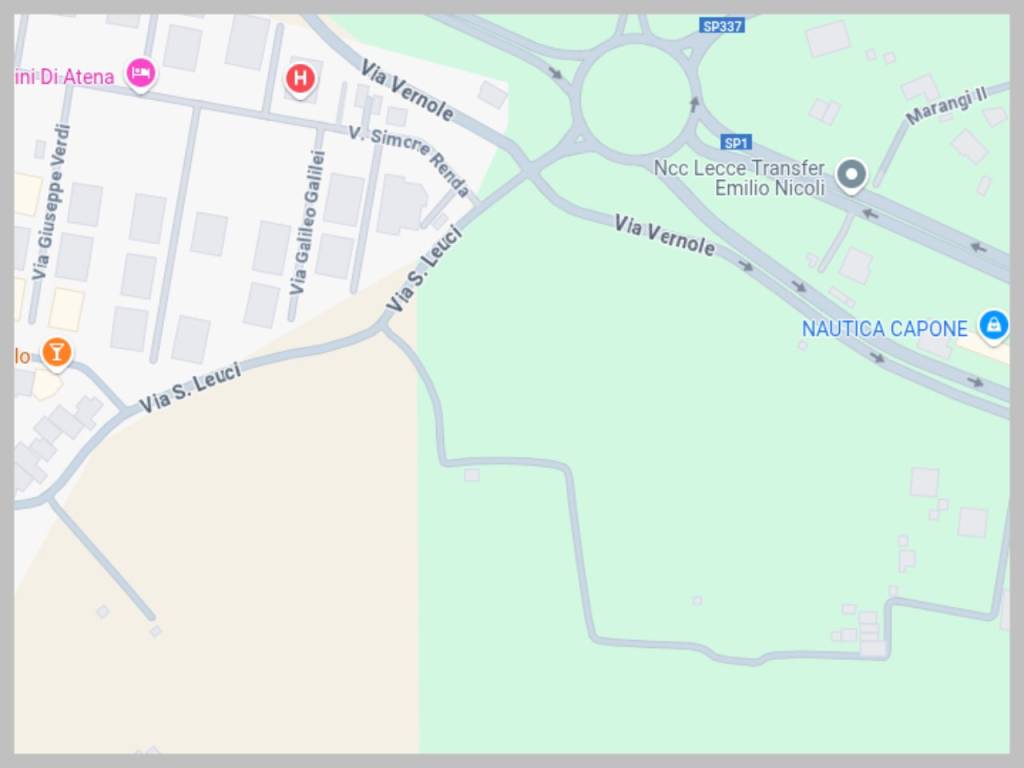Click Via Vernole label below the roundabout
1024x768 pixels.
pos(665,235)
